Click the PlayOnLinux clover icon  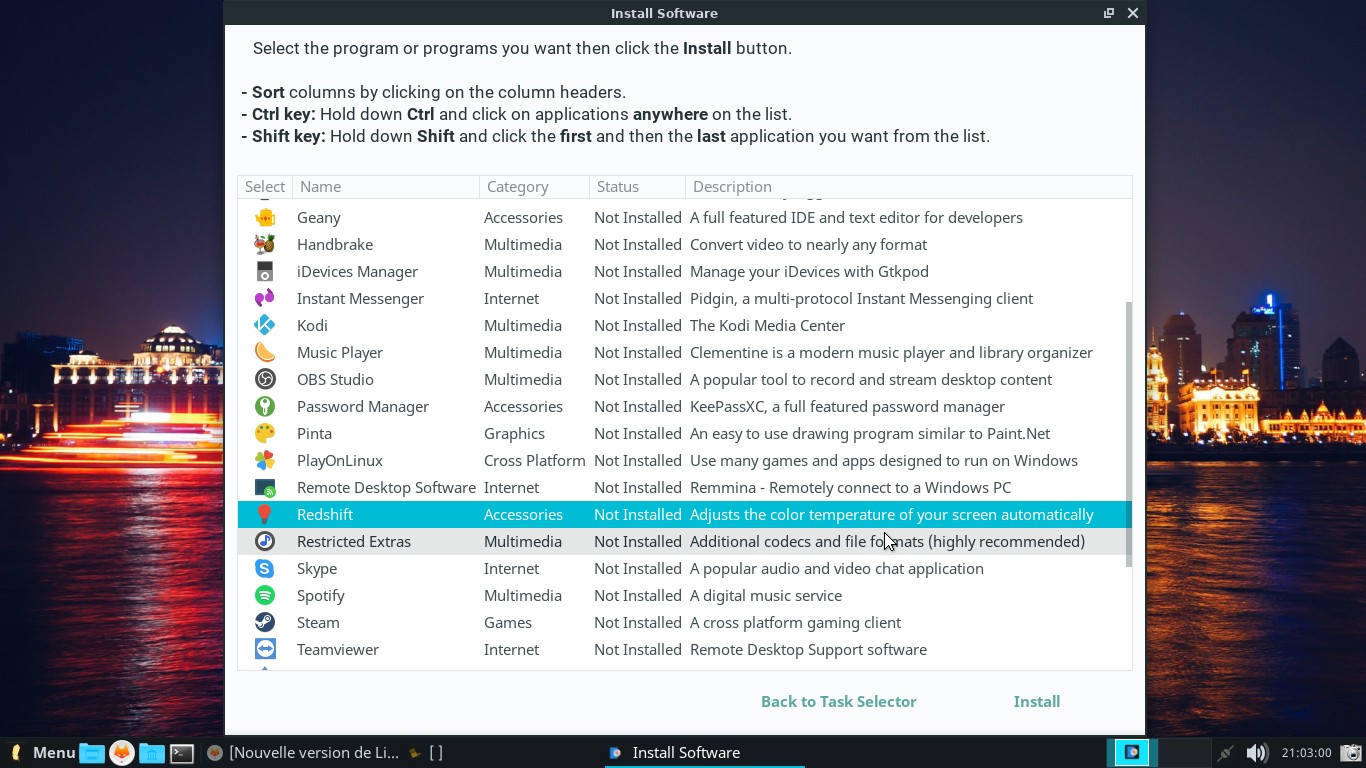[265, 461]
